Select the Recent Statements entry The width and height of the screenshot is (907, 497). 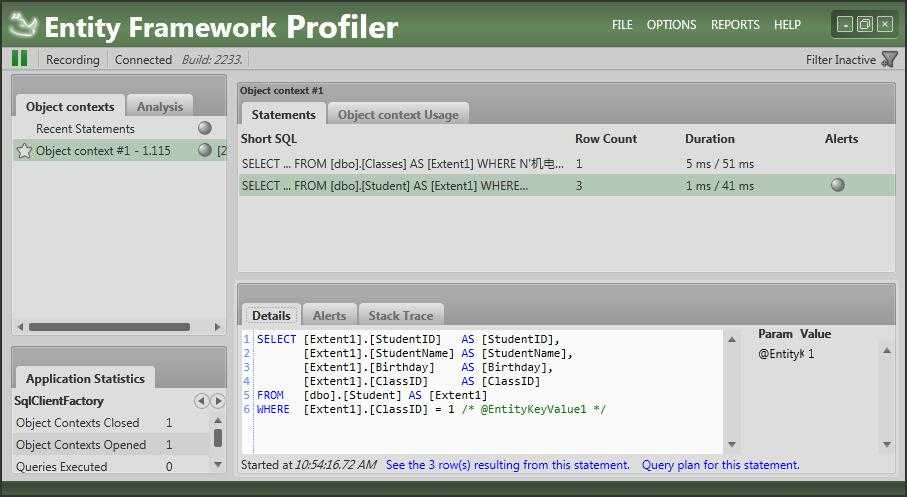[x=119, y=128]
